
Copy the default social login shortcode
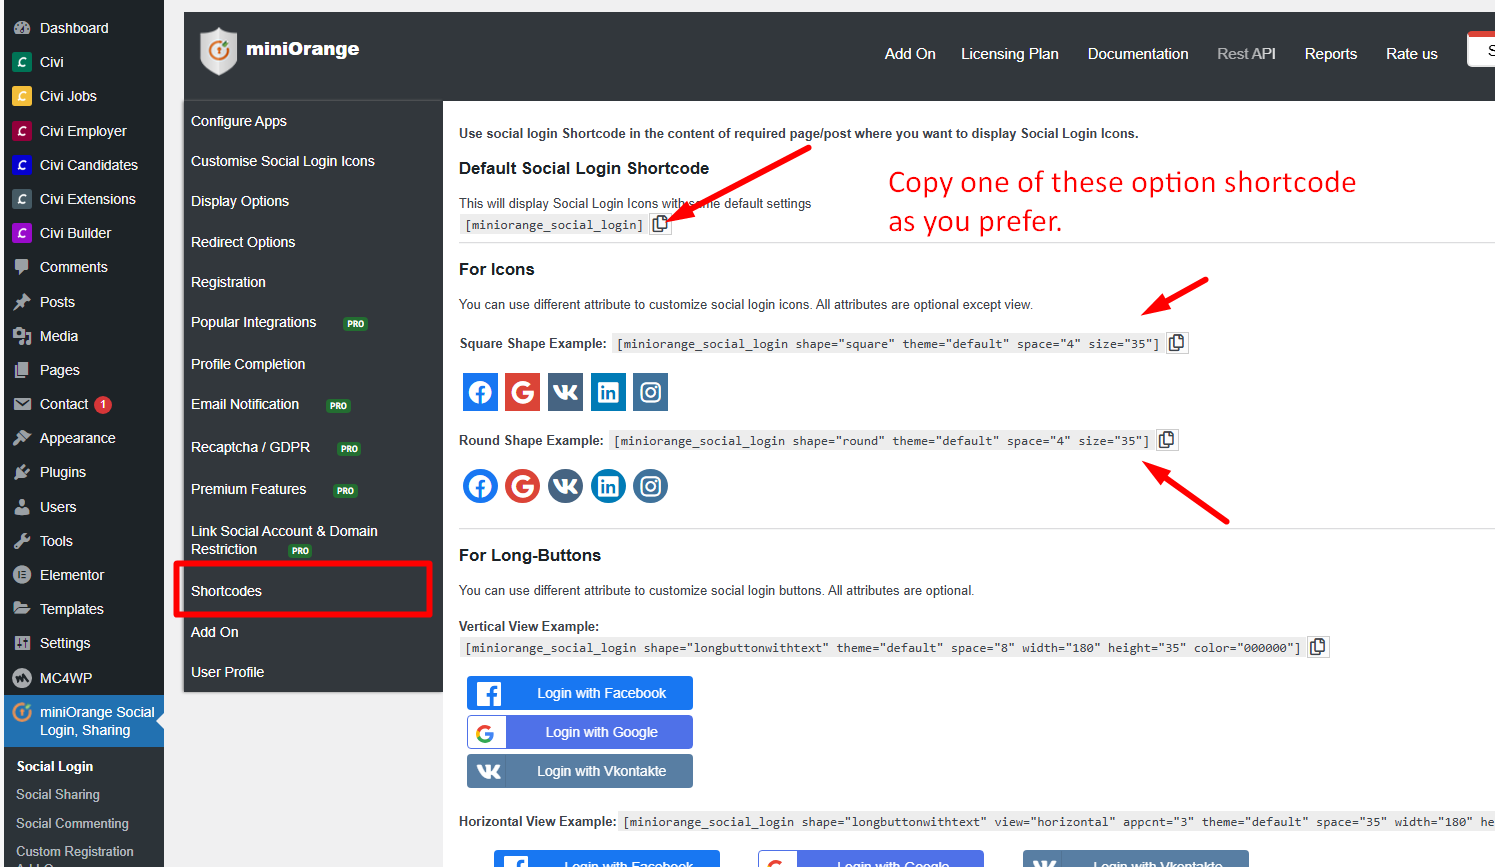tap(660, 224)
